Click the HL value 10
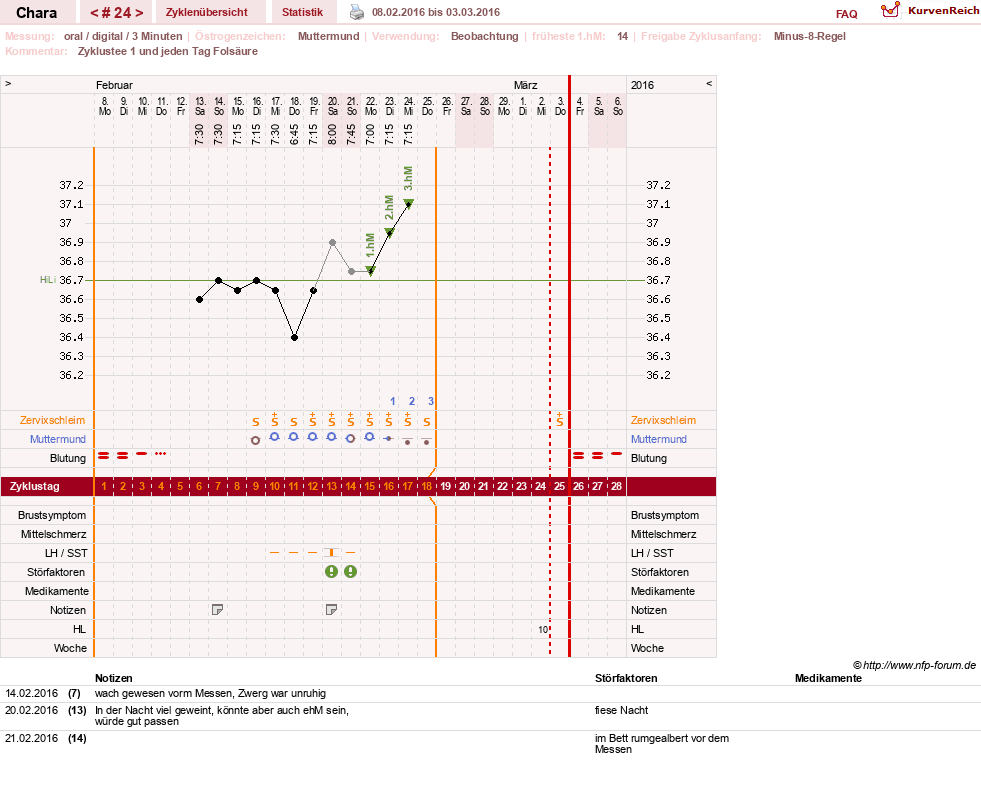This screenshot has width=981, height=785. click(x=543, y=629)
